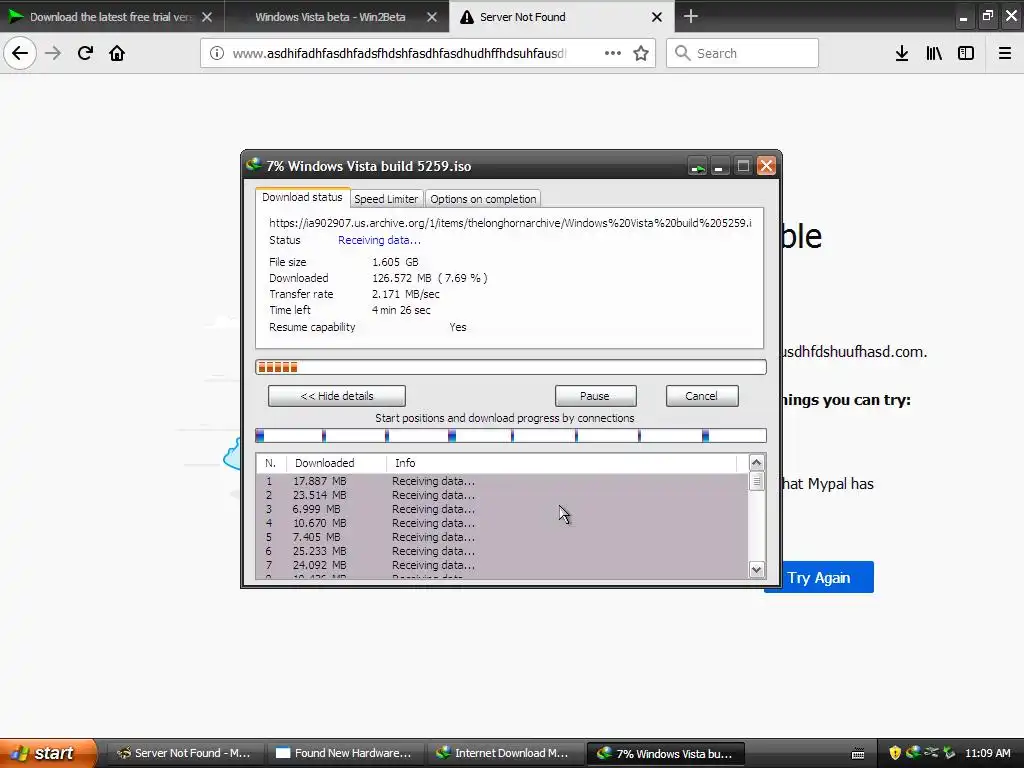Image resolution: width=1024 pixels, height=768 pixels.
Task: Open a new tab with plus icon
Action: click(x=690, y=16)
